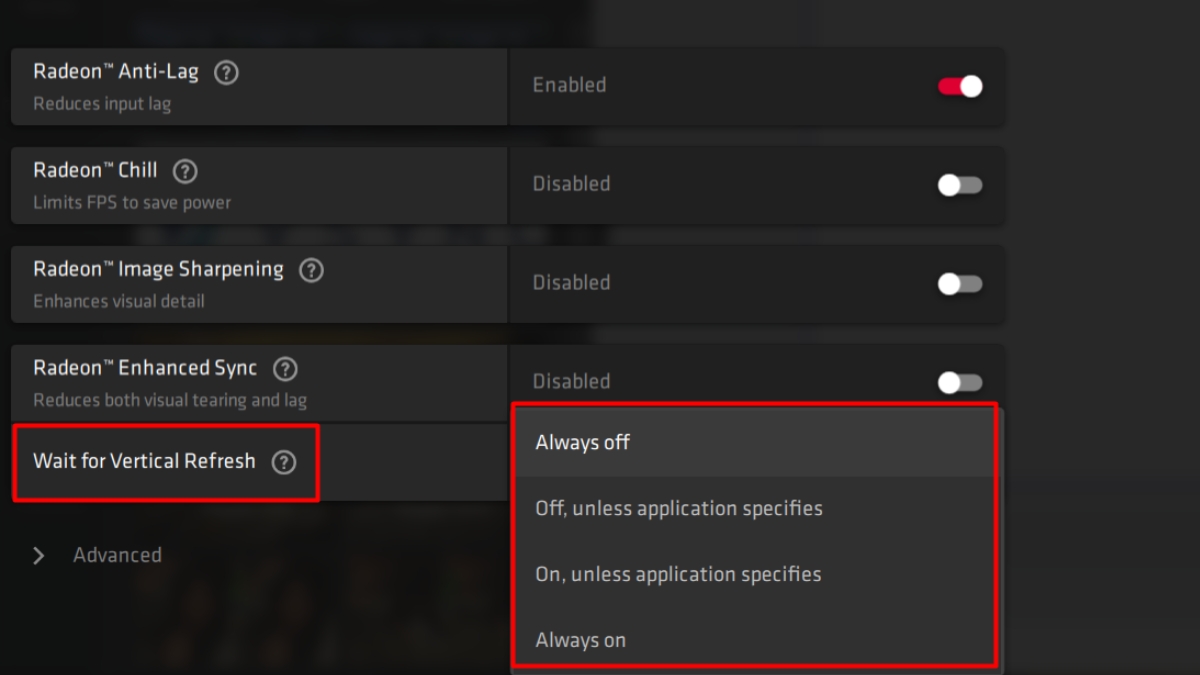The height and width of the screenshot is (675, 1200).
Task: Select "Always on" in vertical refresh dropdown
Action: click(755, 641)
